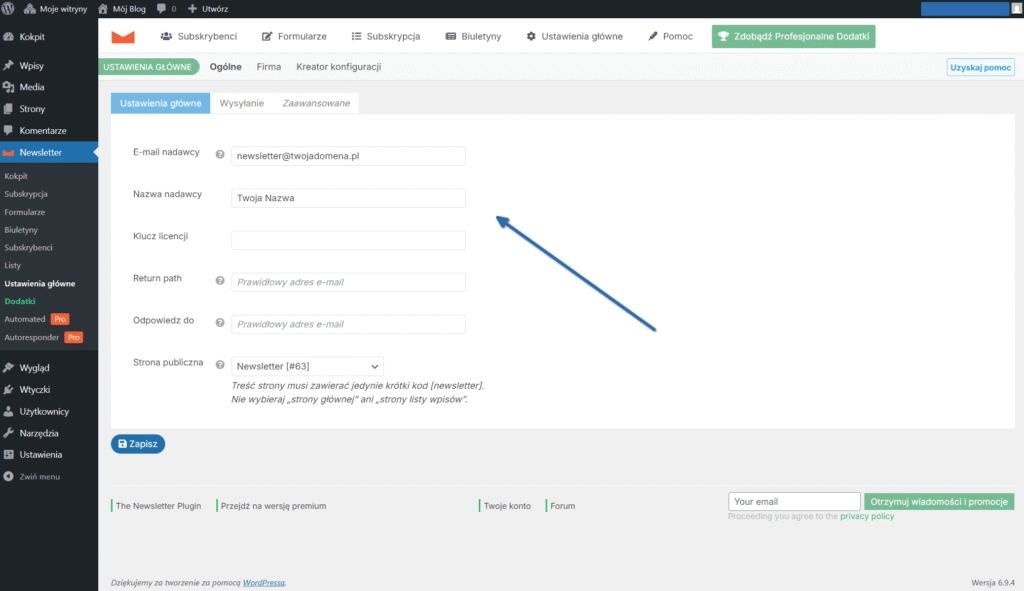Open the comments bubble icon in admin bar

tap(164, 8)
